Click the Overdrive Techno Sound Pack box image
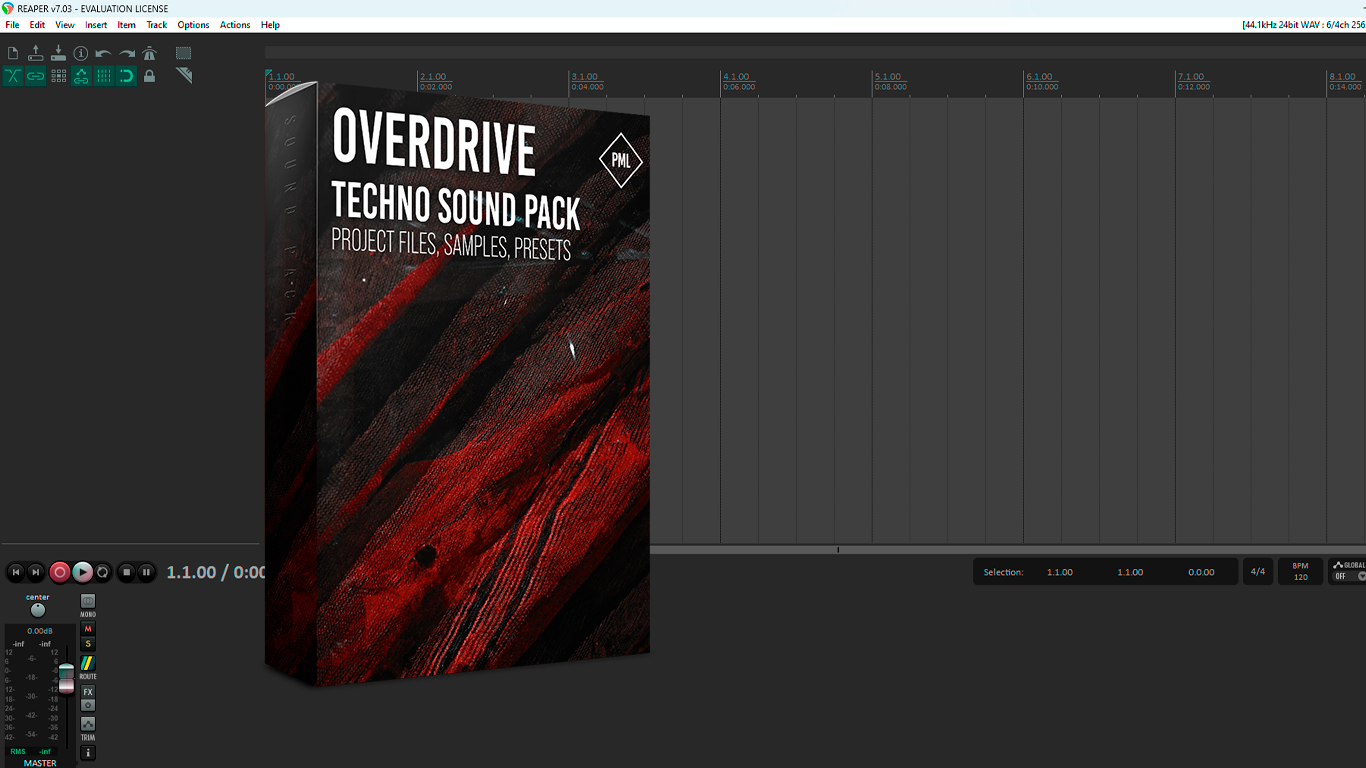Screen dimensions: 1366x768 click(x=457, y=384)
